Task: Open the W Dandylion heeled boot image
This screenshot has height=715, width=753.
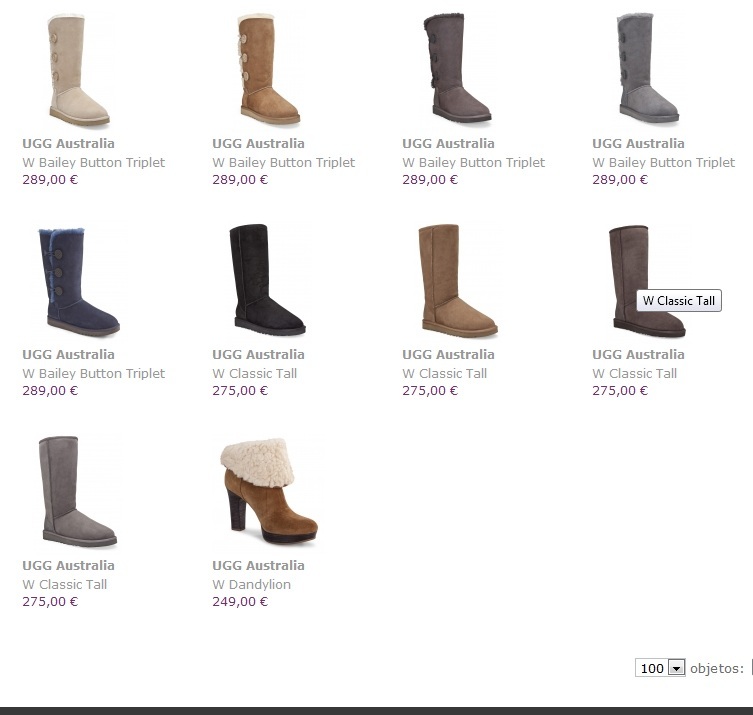Action: [269, 492]
